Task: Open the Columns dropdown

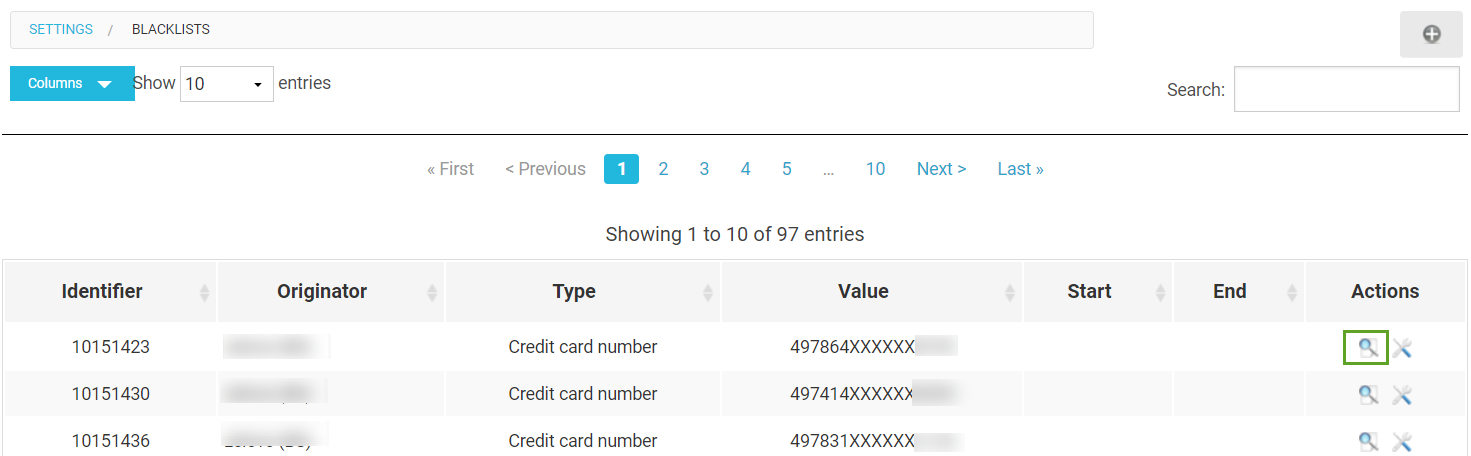Action: coord(72,84)
